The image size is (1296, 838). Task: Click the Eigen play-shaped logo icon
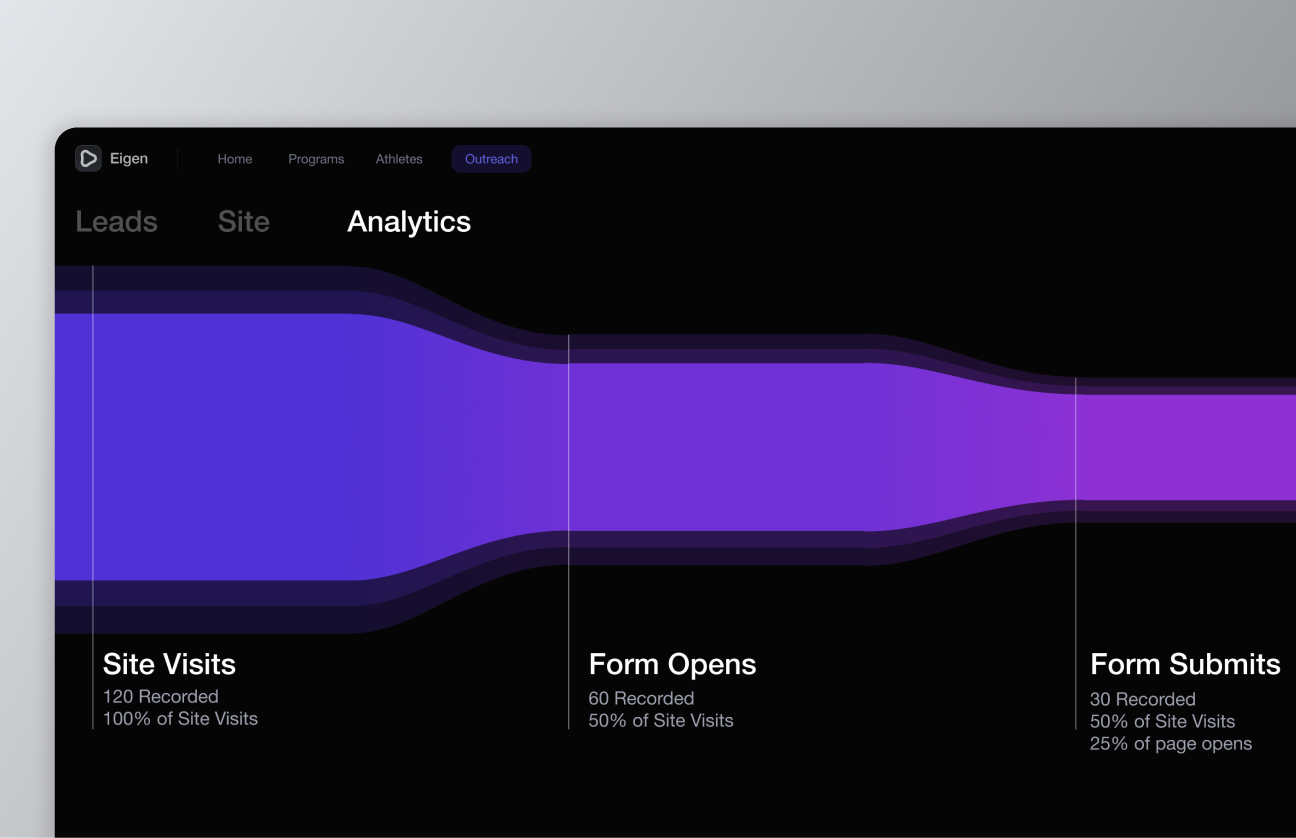(88, 158)
